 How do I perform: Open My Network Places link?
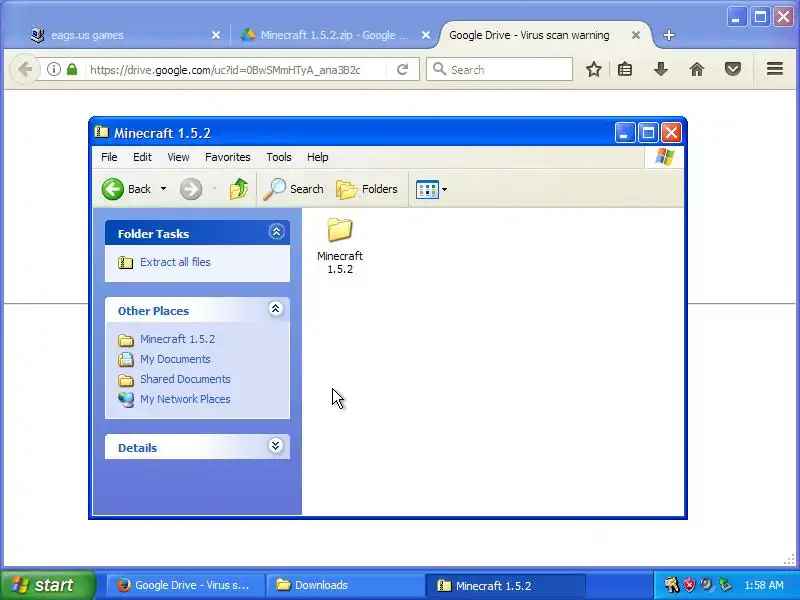click(x=185, y=399)
